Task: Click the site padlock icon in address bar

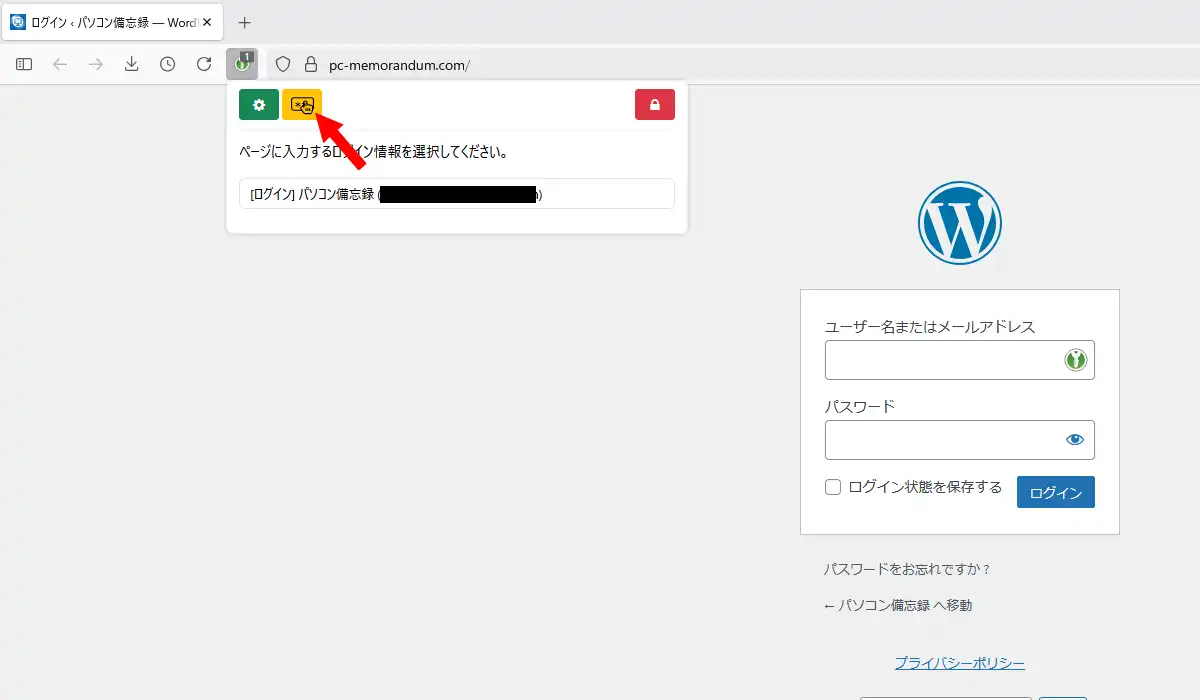Action: [311, 64]
